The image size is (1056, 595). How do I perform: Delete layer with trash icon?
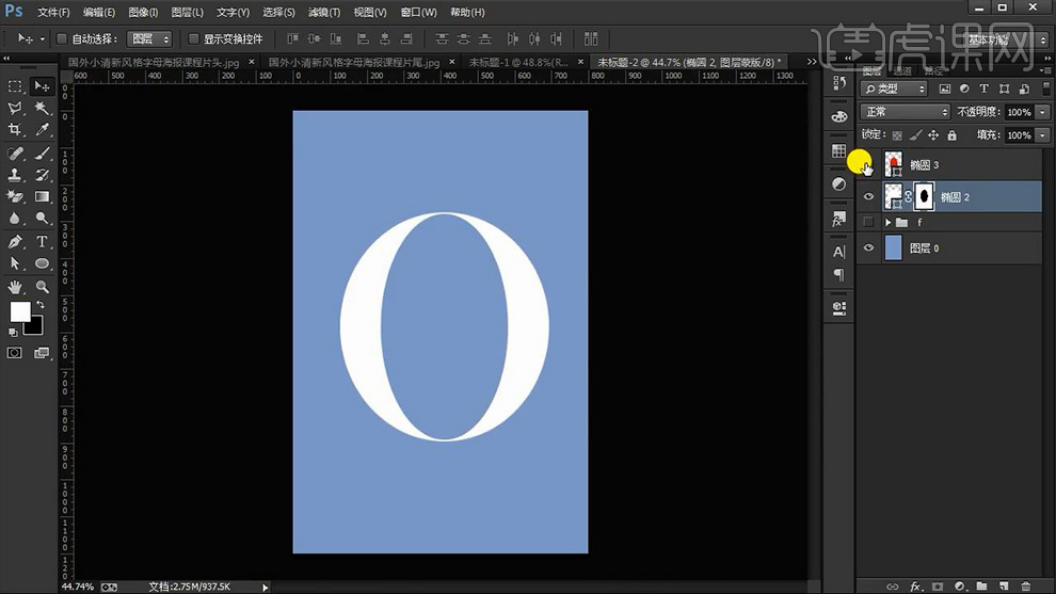(x=1026, y=586)
